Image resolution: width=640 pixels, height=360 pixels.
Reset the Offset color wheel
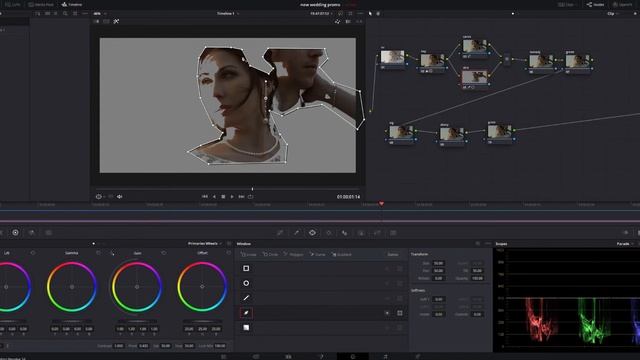(229, 253)
